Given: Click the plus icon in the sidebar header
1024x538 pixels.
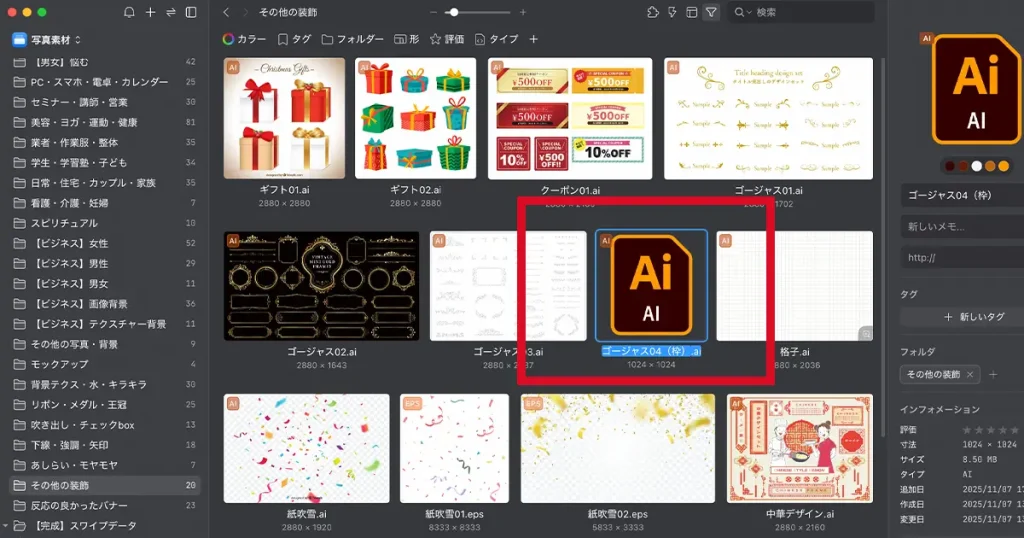Looking at the screenshot, I should tap(150, 12).
